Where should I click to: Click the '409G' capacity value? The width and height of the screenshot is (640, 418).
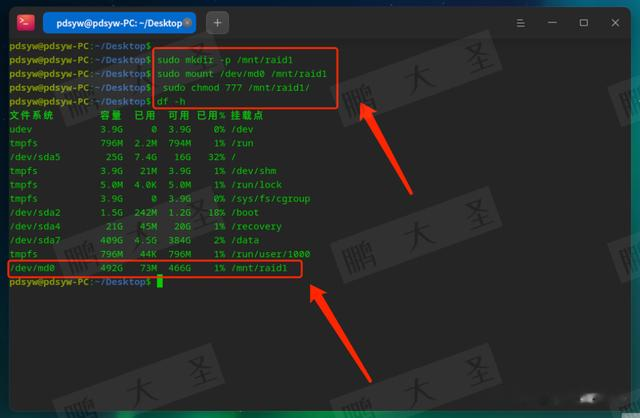111,240
